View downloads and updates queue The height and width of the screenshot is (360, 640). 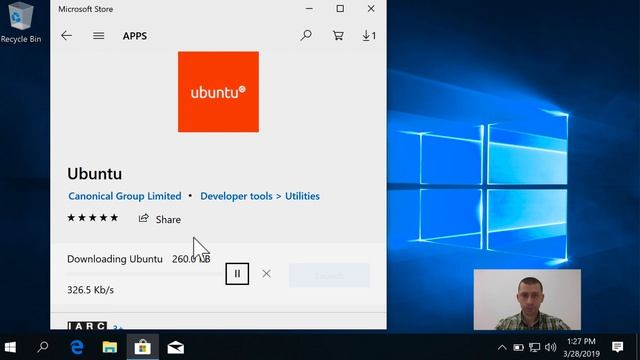tap(369, 36)
